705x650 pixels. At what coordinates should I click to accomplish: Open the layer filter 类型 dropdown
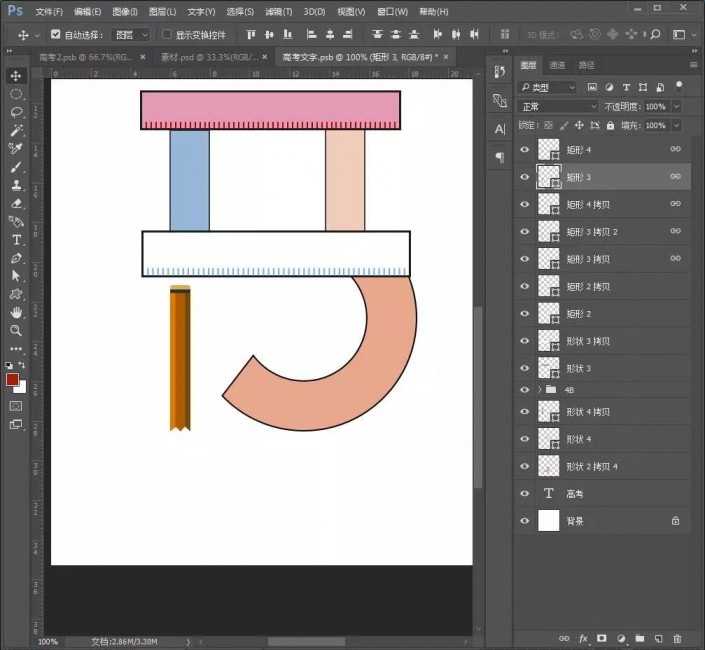547,88
